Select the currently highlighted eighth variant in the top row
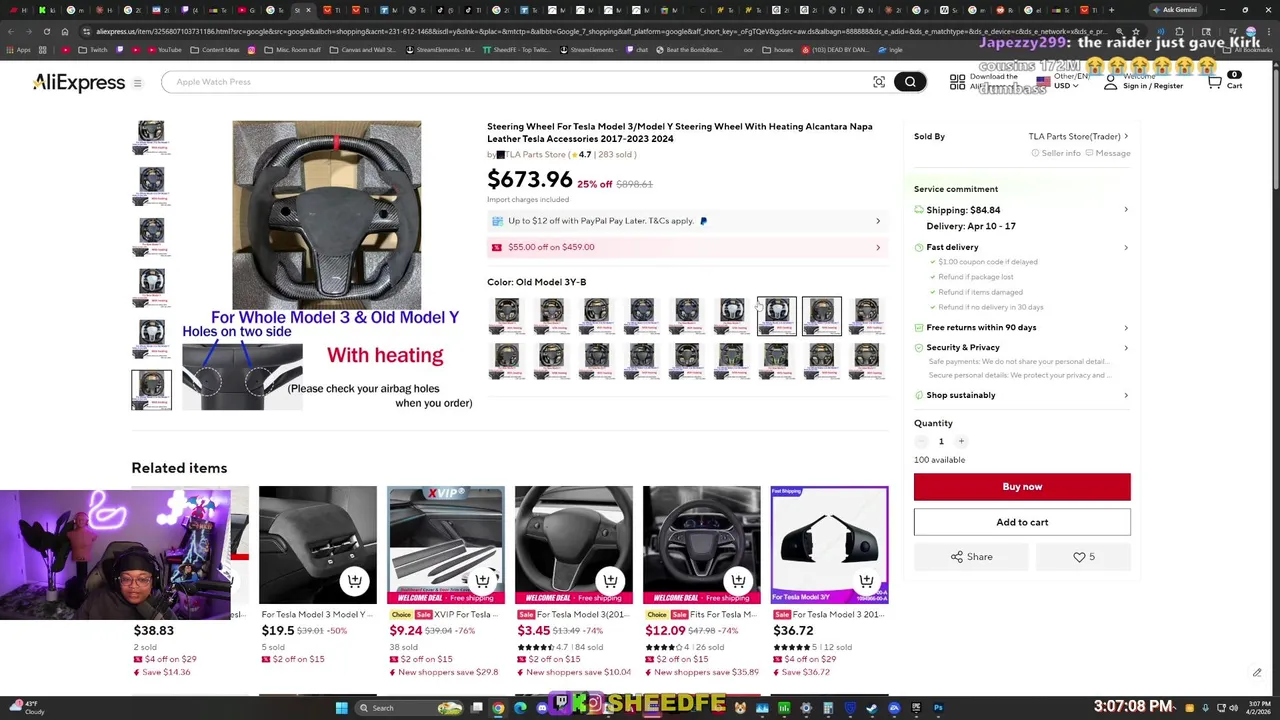 (x=822, y=315)
